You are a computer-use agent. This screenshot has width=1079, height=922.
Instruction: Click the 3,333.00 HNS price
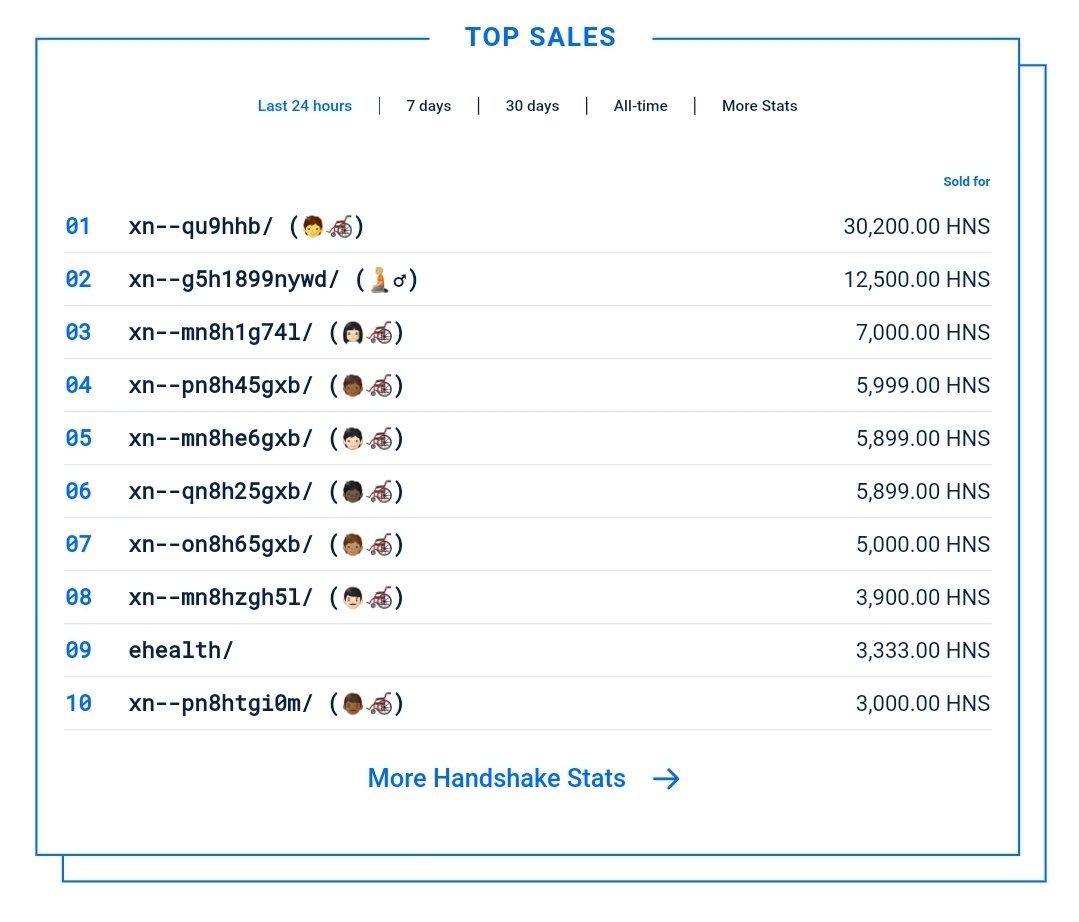tap(923, 650)
